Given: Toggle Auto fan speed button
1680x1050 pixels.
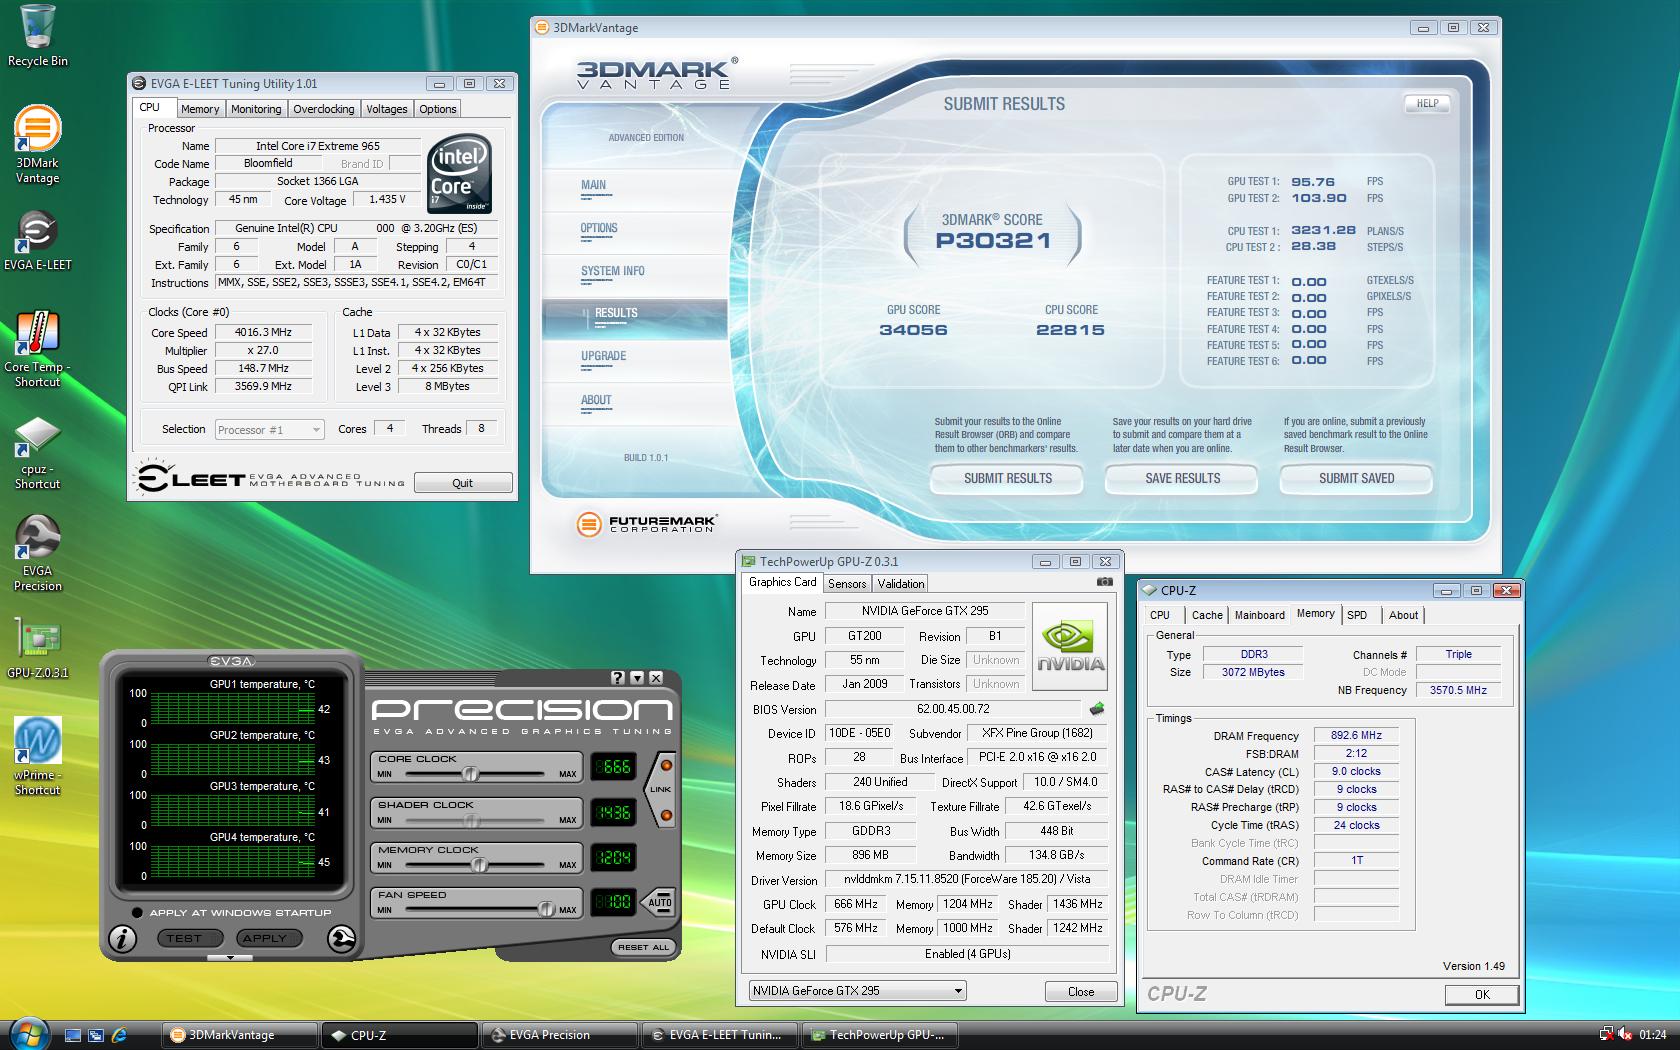Looking at the screenshot, I should pos(660,902).
